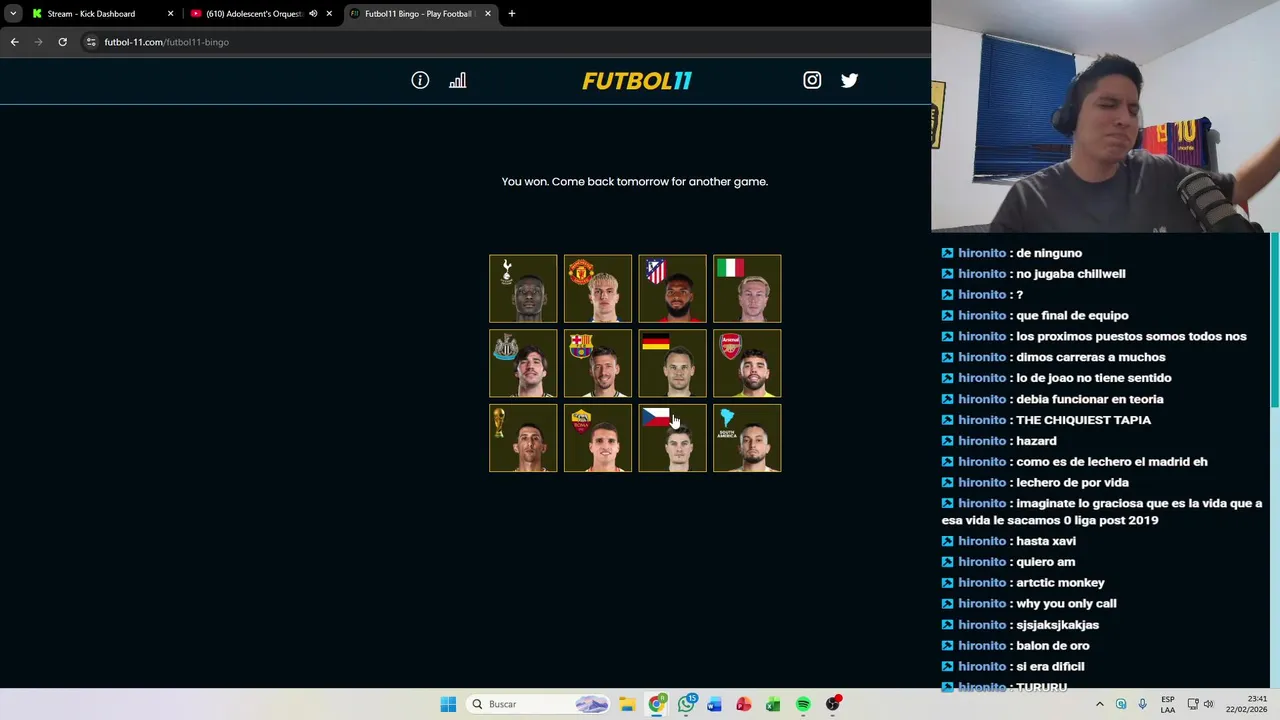Open OBS Studio from the taskbar

click(833, 704)
